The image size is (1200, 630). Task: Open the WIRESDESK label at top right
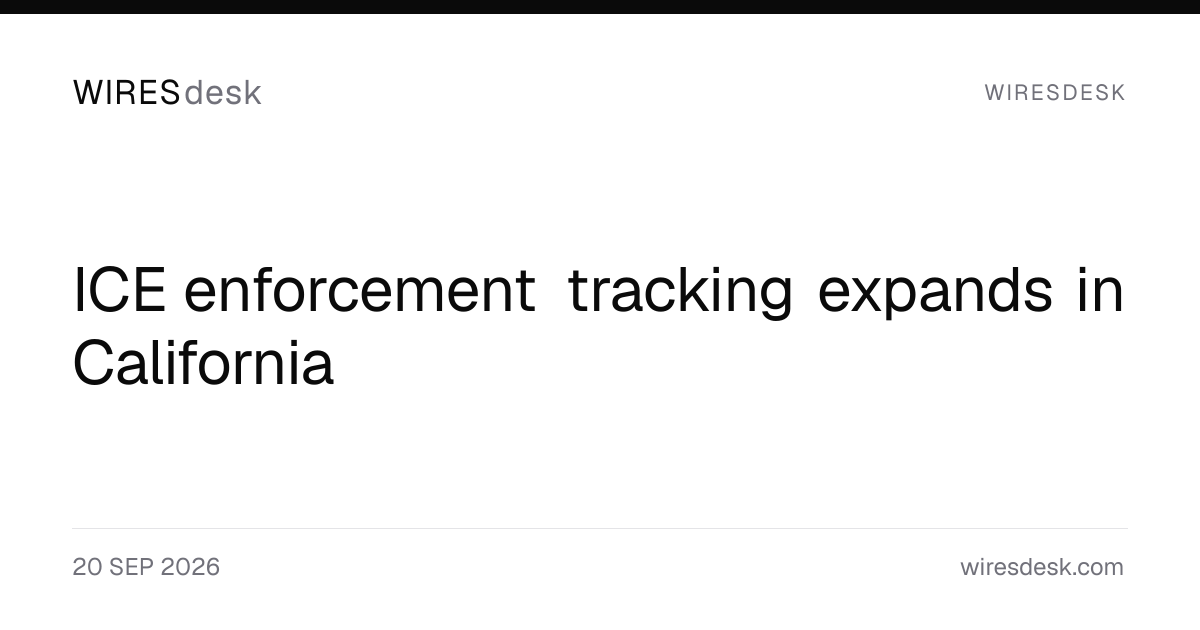tap(1055, 93)
